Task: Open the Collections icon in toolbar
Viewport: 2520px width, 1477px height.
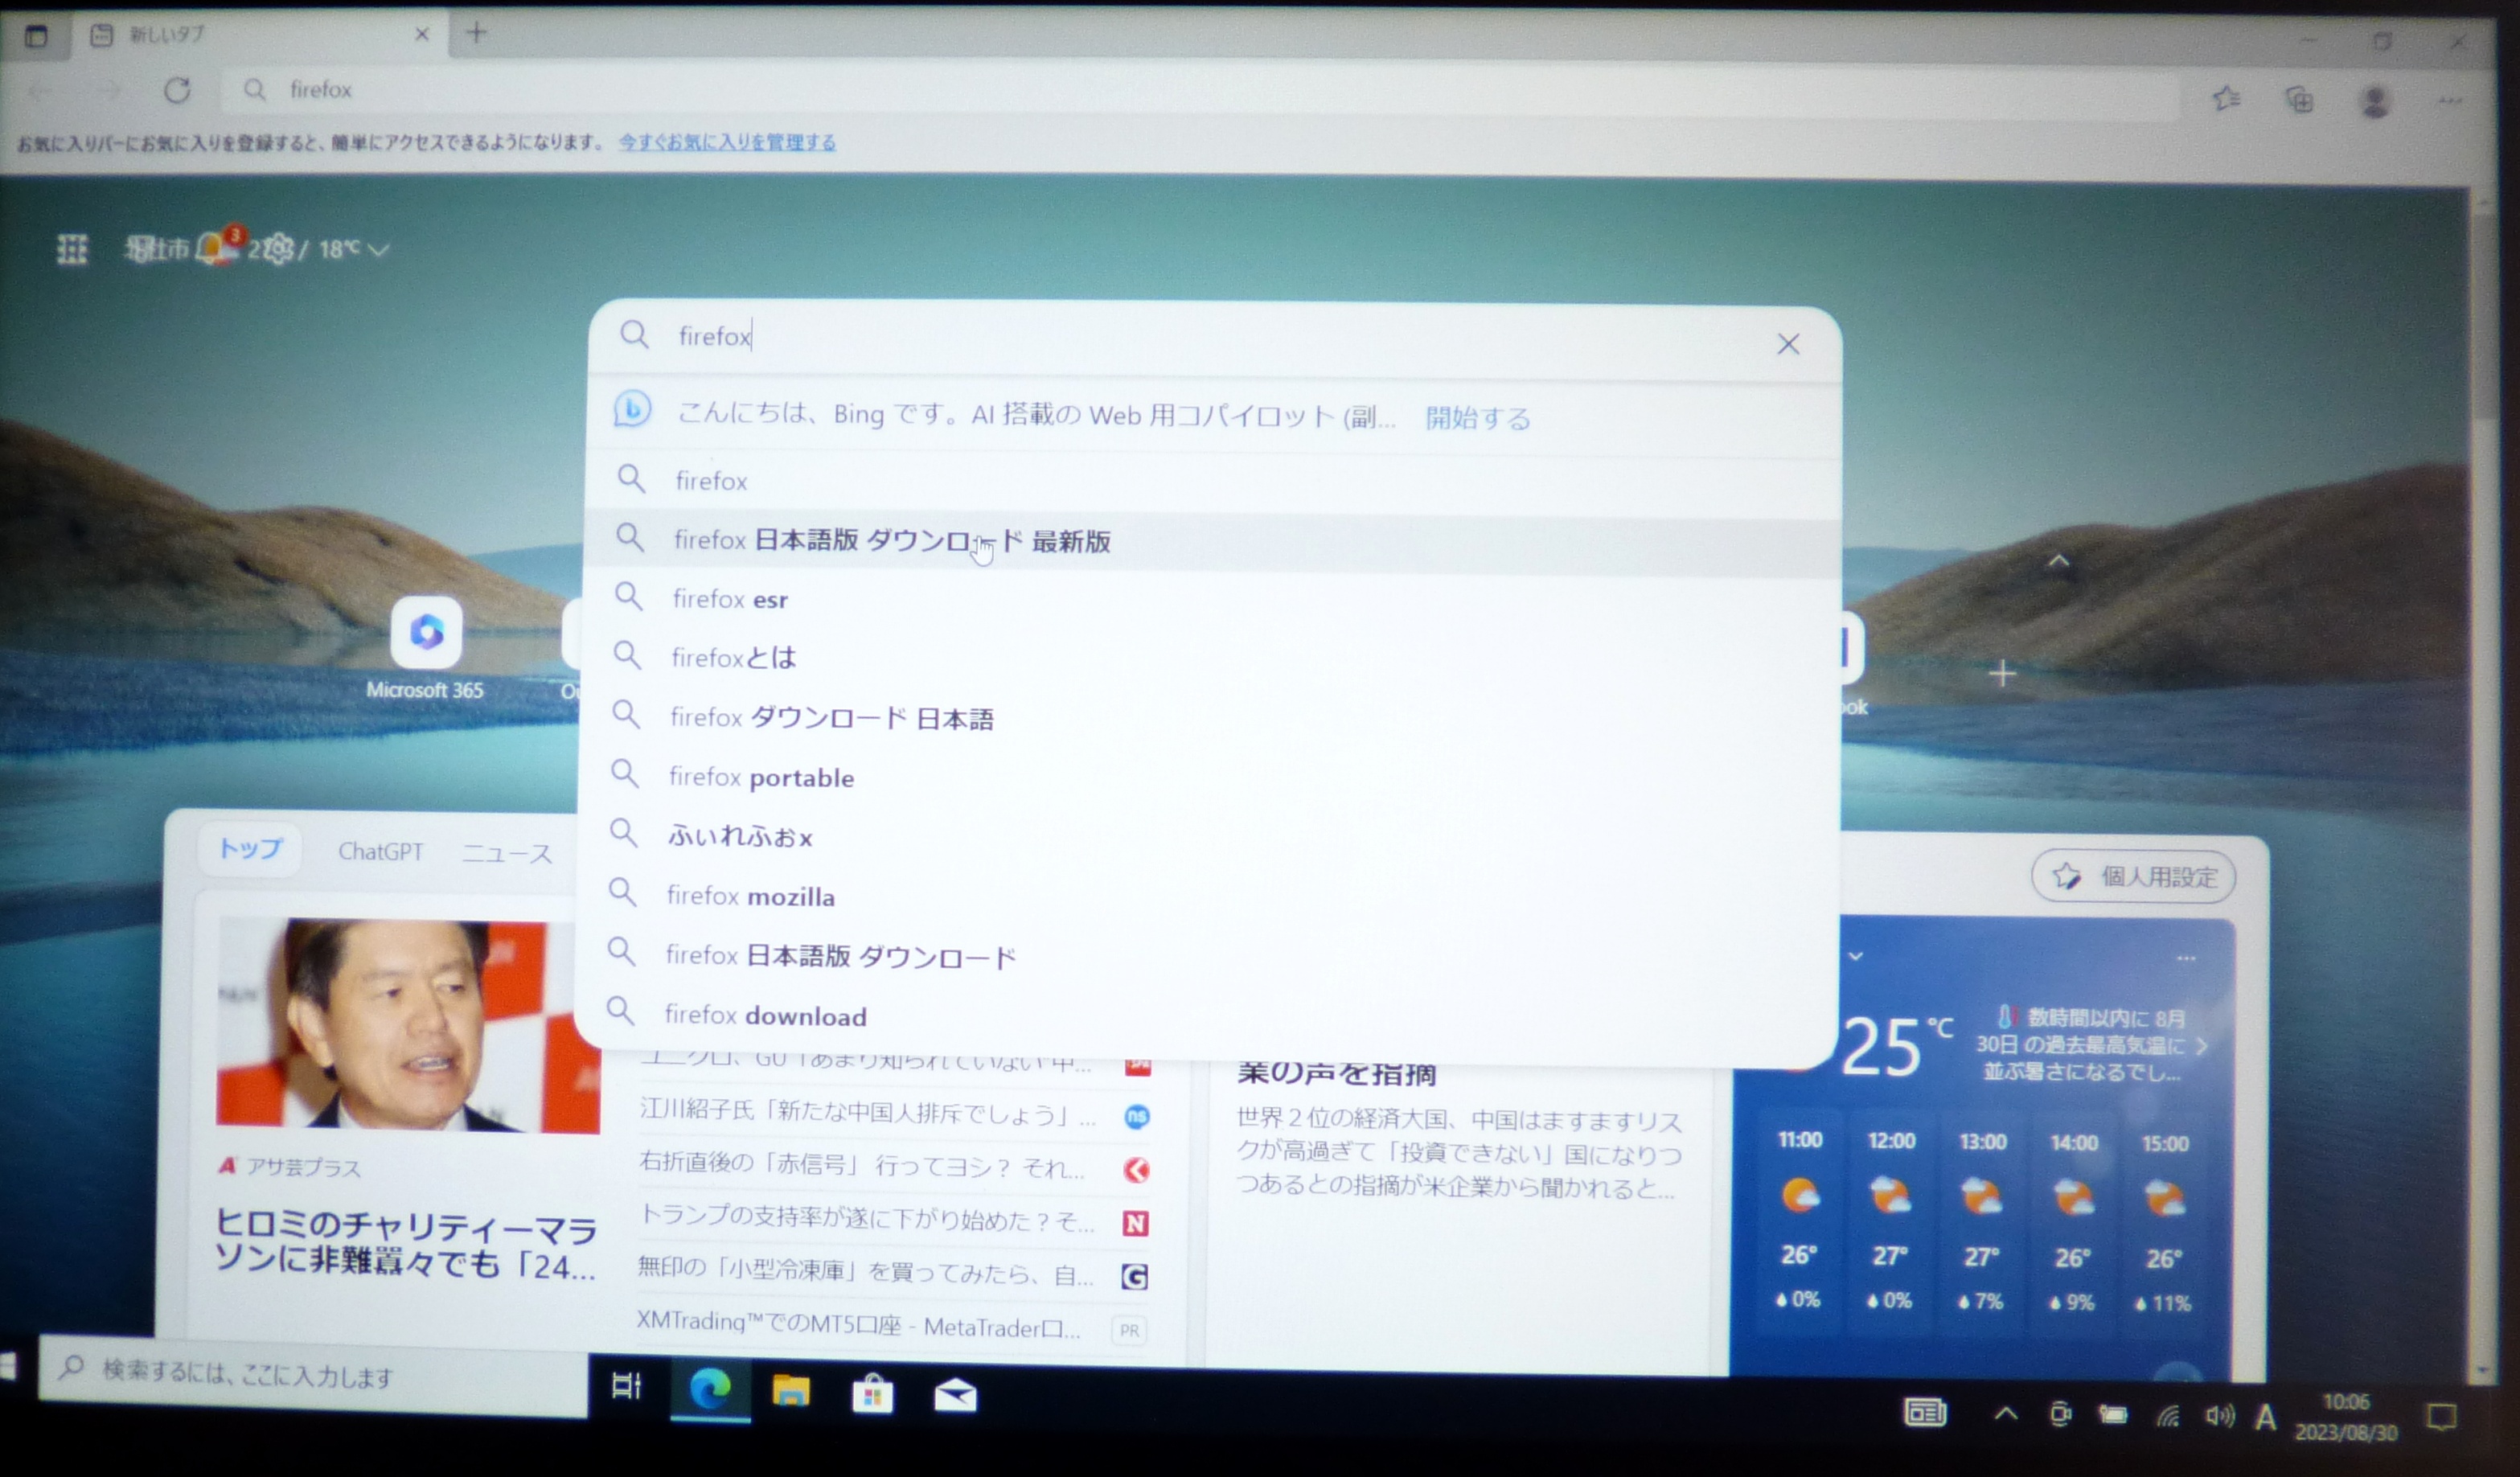Action: 2300,99
